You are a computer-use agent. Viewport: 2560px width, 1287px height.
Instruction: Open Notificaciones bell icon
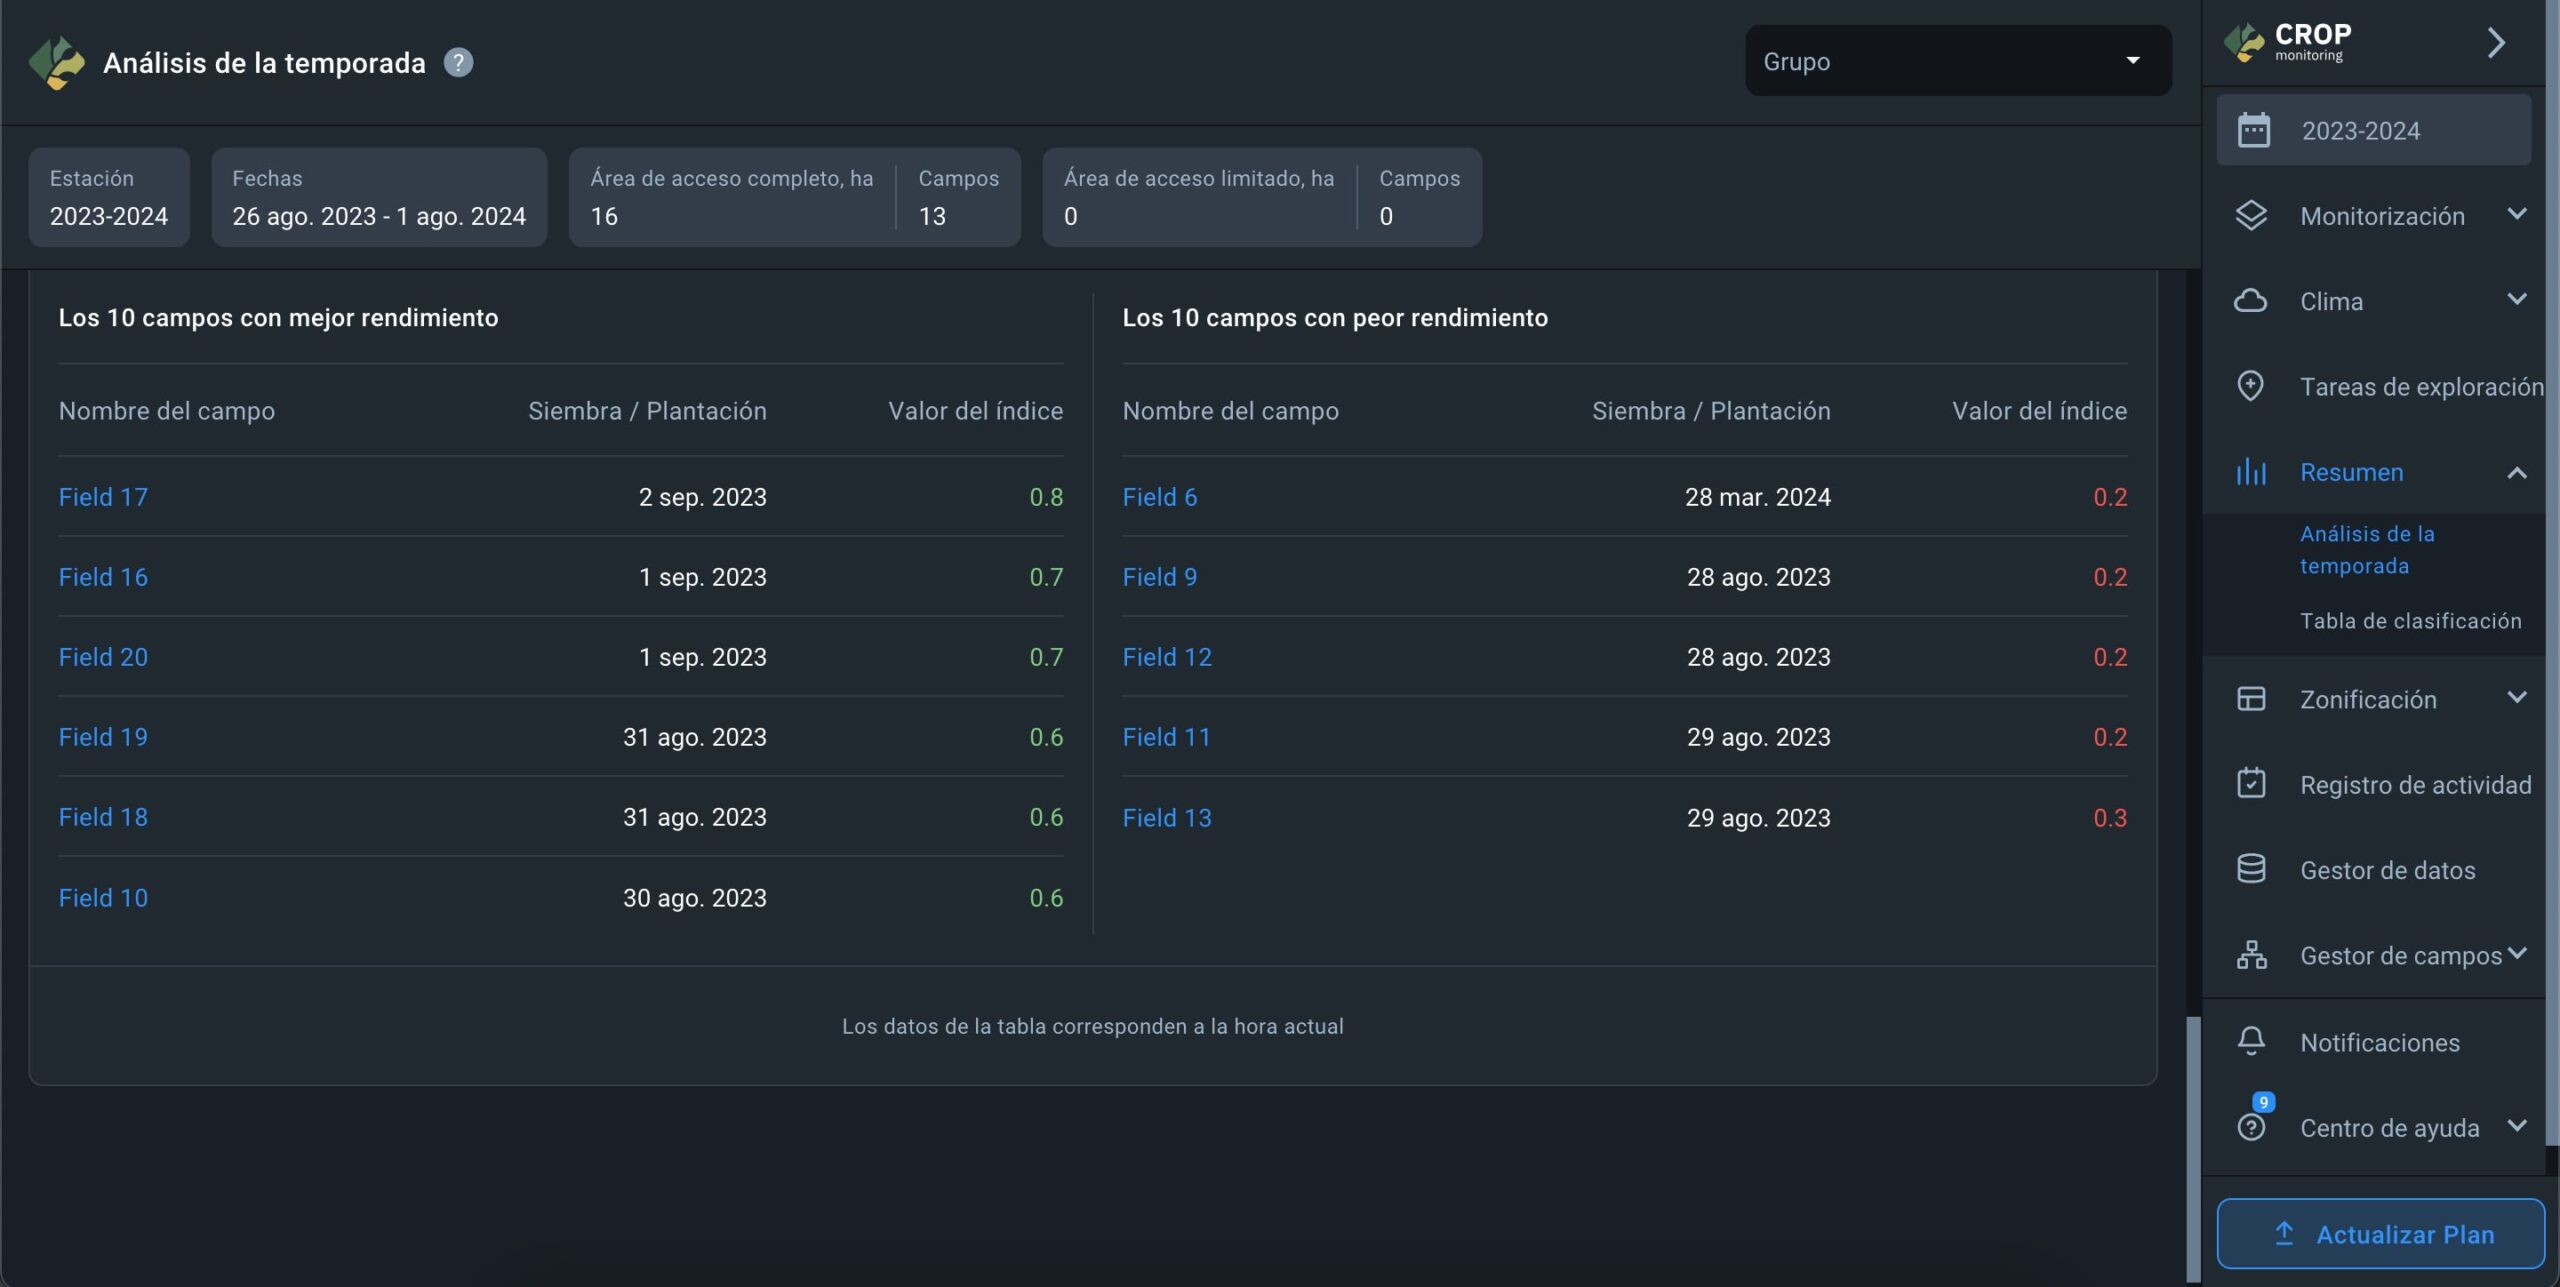[2250, 1041]
